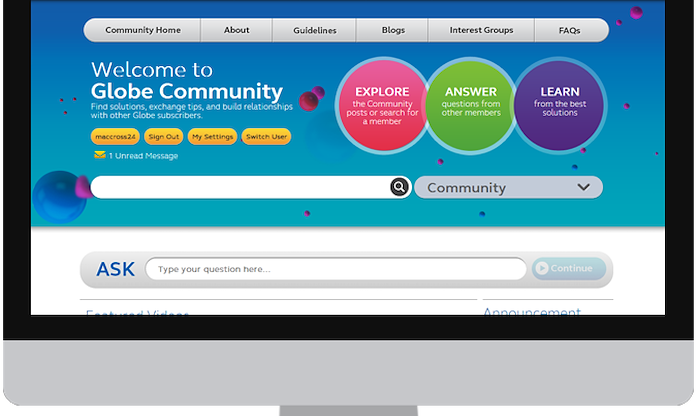Open the maccross24 profile button
Viewport: 700px width, 416px height.
pos(115,137)
